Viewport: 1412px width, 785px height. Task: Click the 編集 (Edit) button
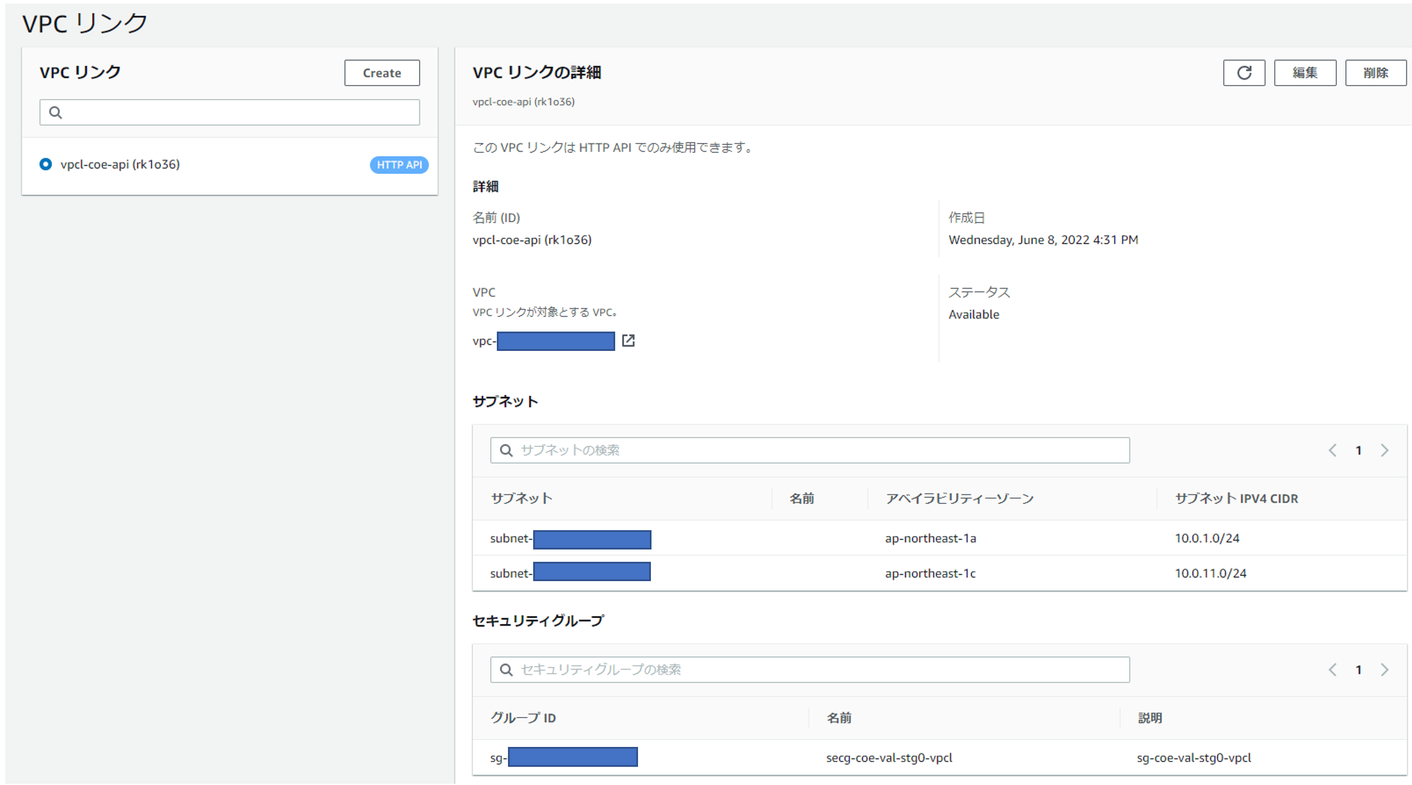point(1305,73)
